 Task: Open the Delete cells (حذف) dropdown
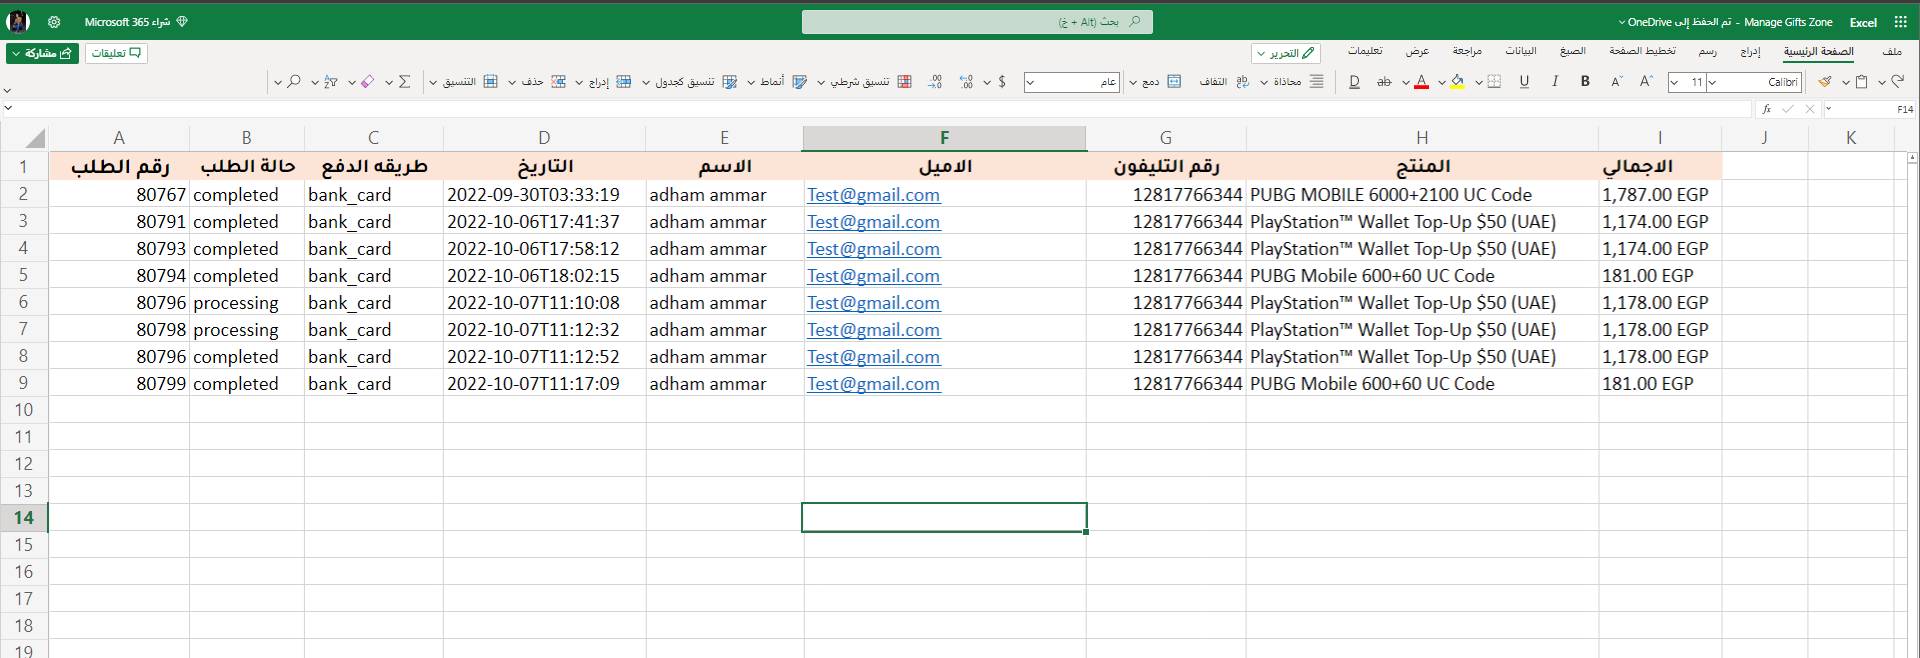[512, 82]
